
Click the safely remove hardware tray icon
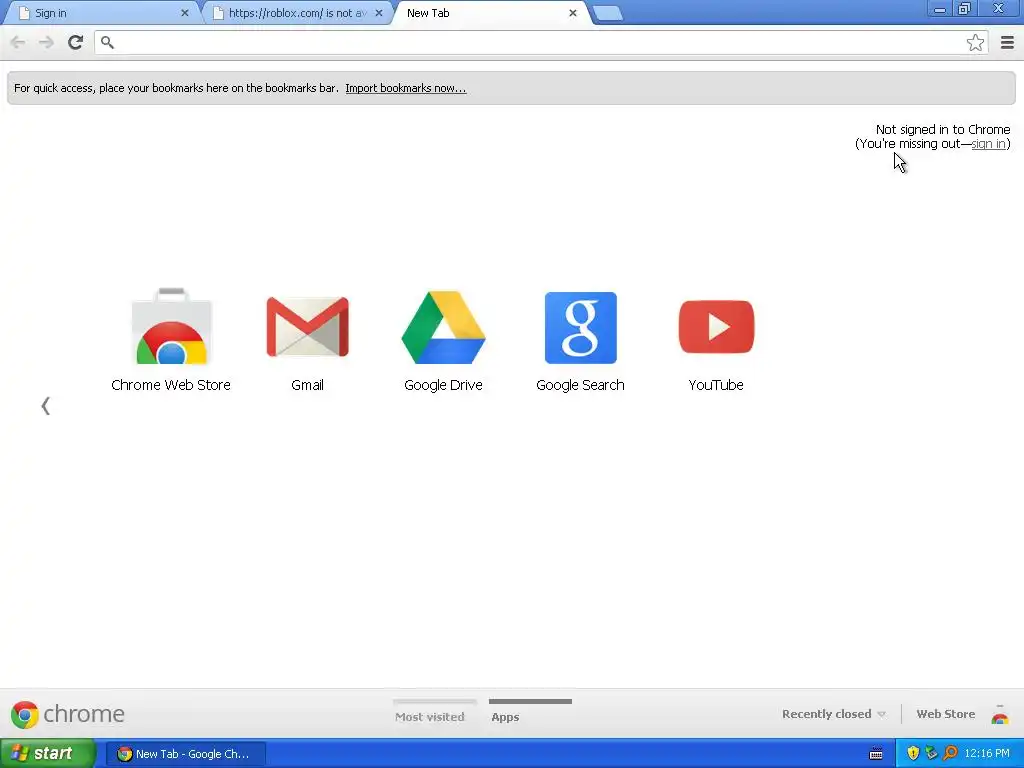tap(931, 753)
